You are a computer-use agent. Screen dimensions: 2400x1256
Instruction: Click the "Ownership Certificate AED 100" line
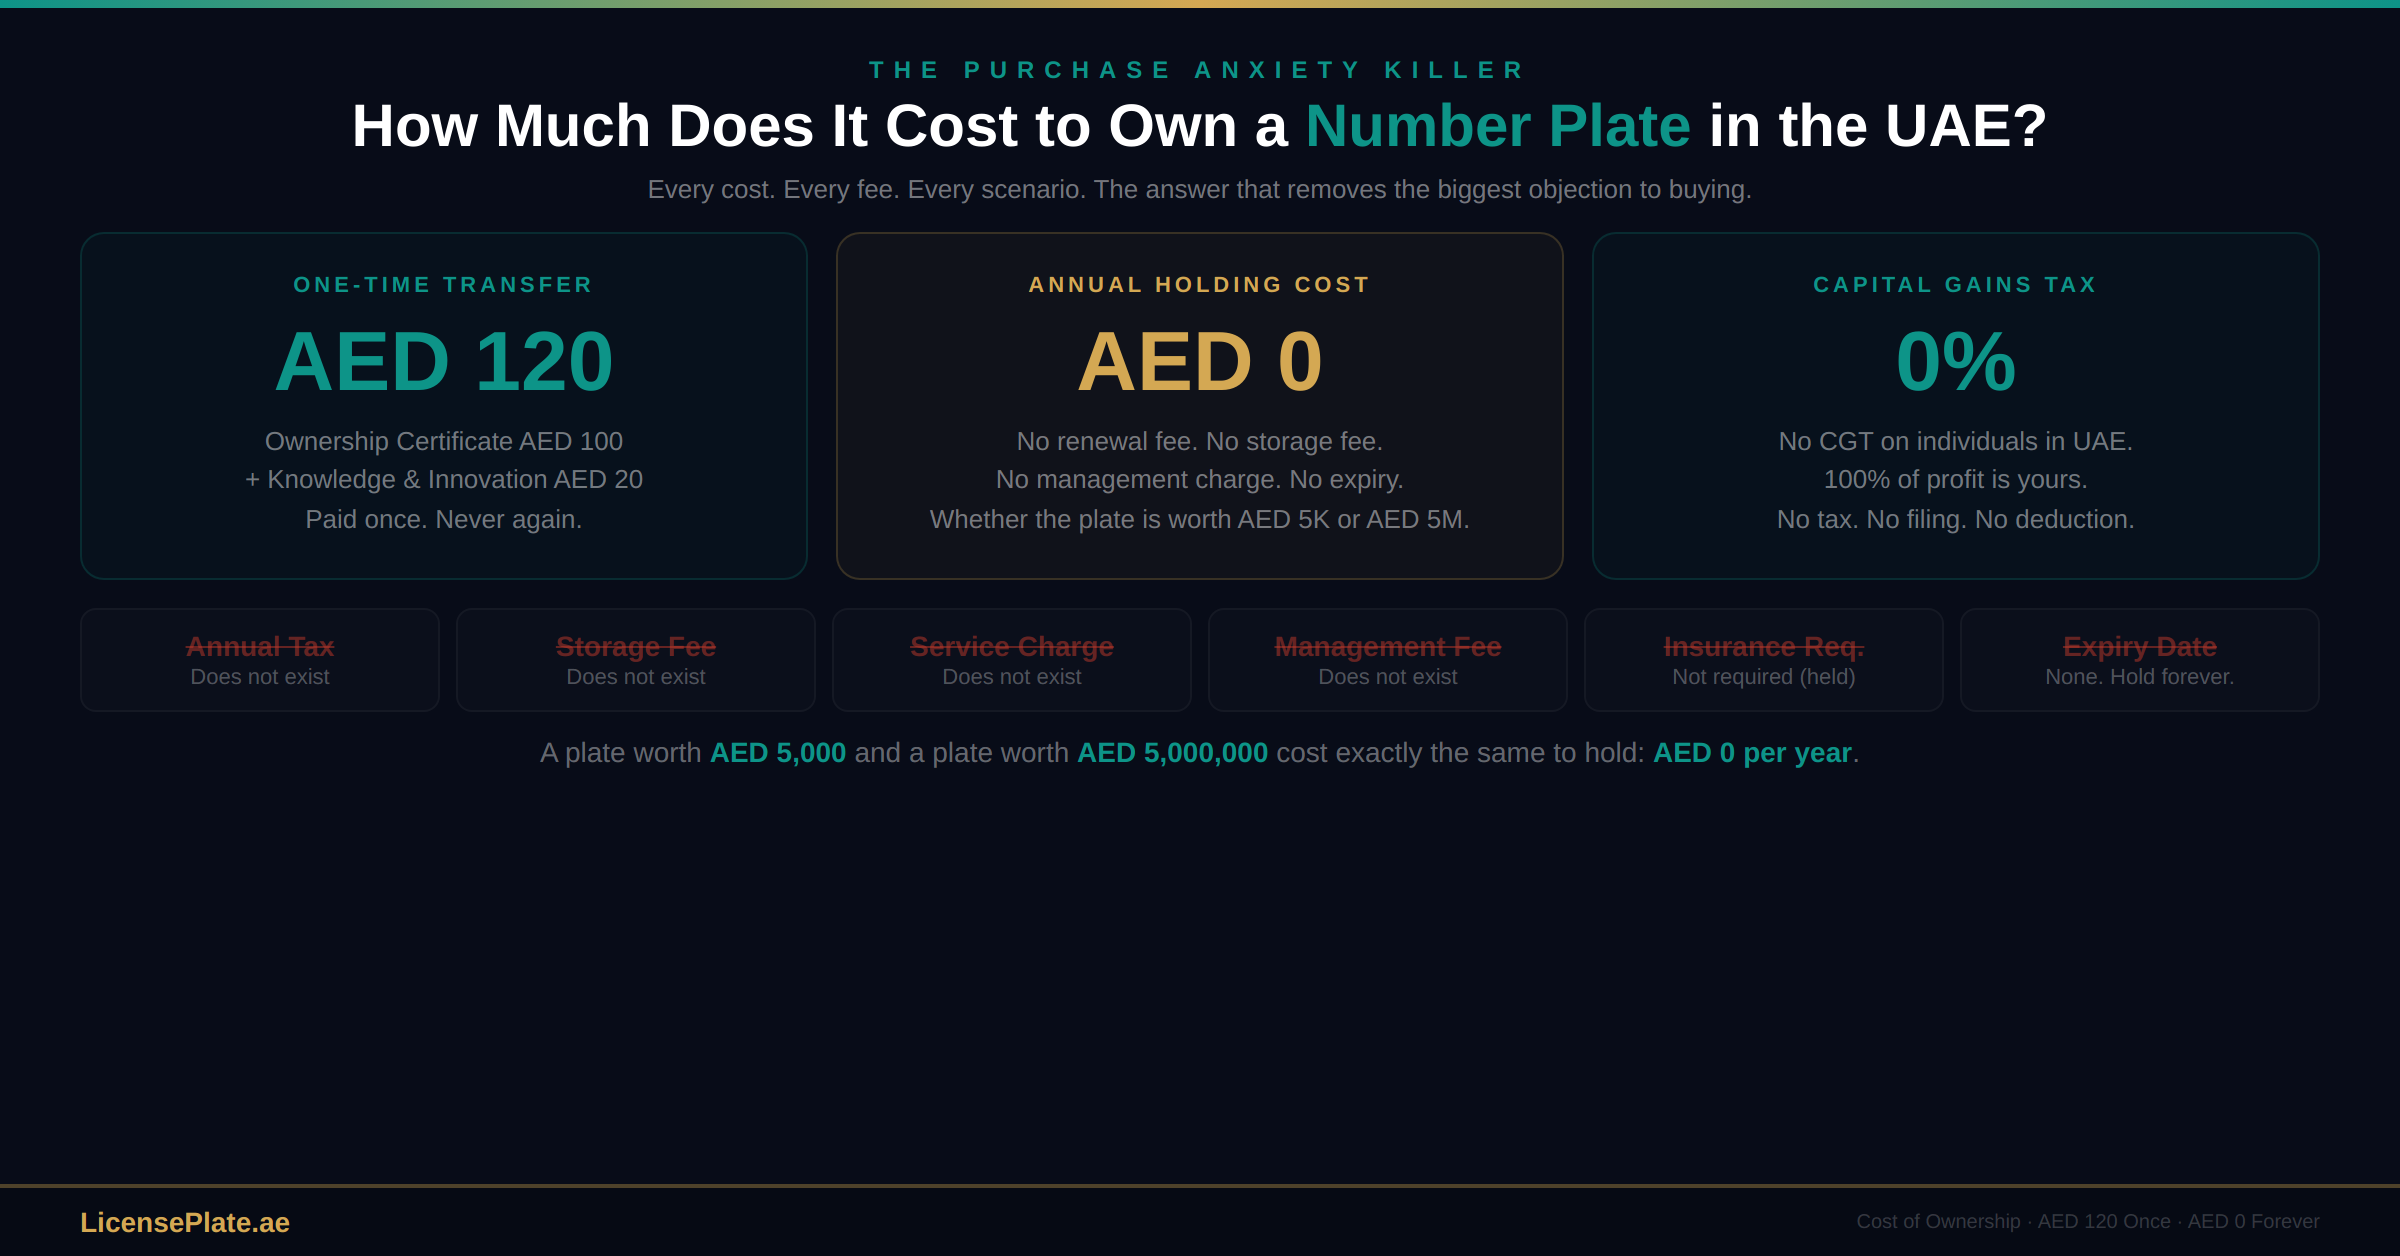pyautogui.click(x=444, y=441)
